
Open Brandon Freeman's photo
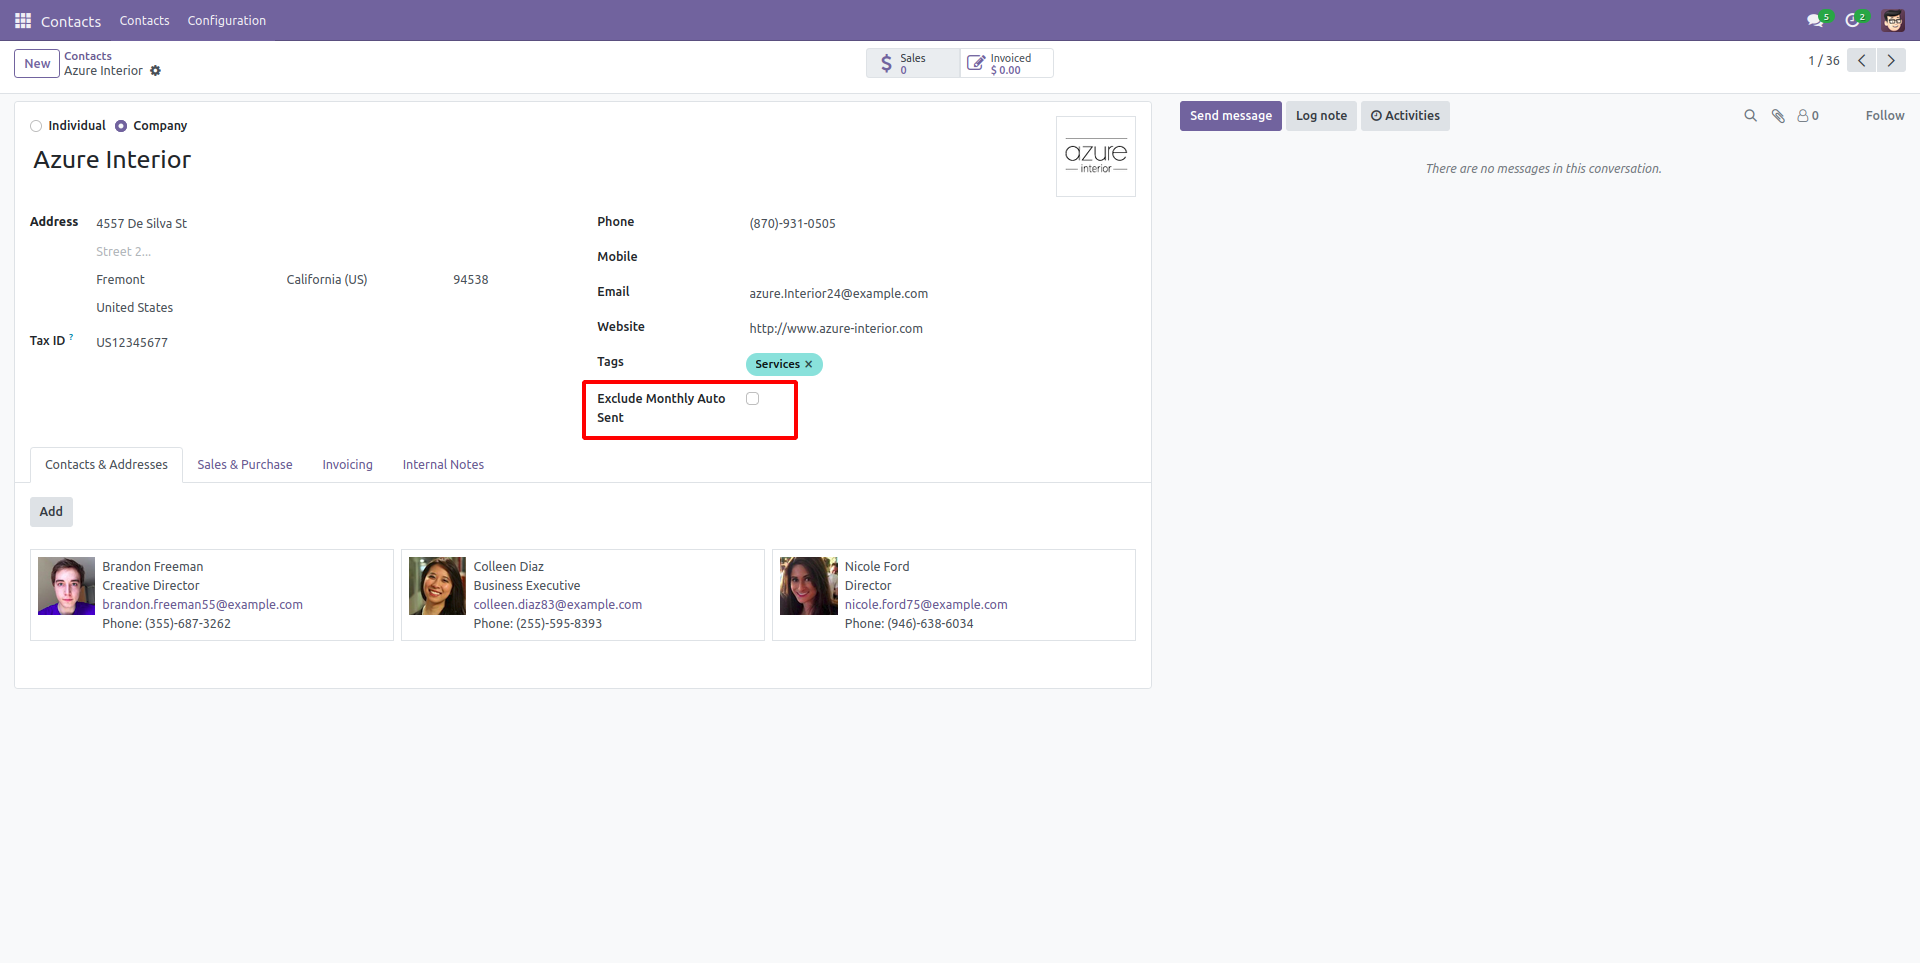tap(67, 586)
